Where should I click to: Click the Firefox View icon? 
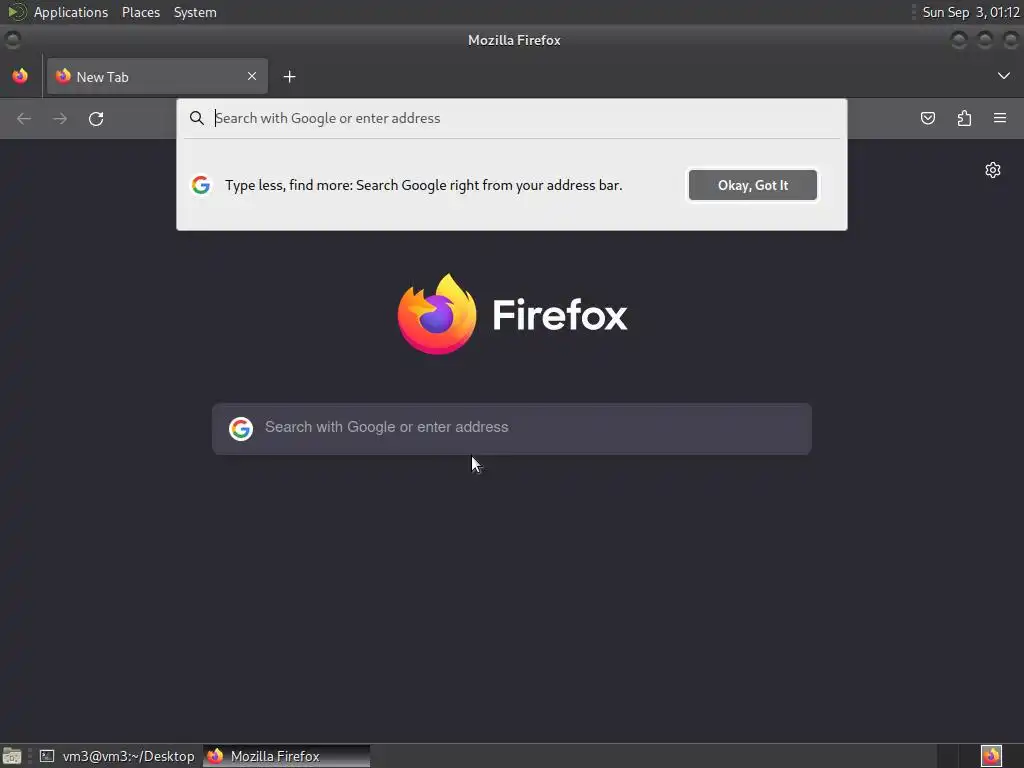20,76
